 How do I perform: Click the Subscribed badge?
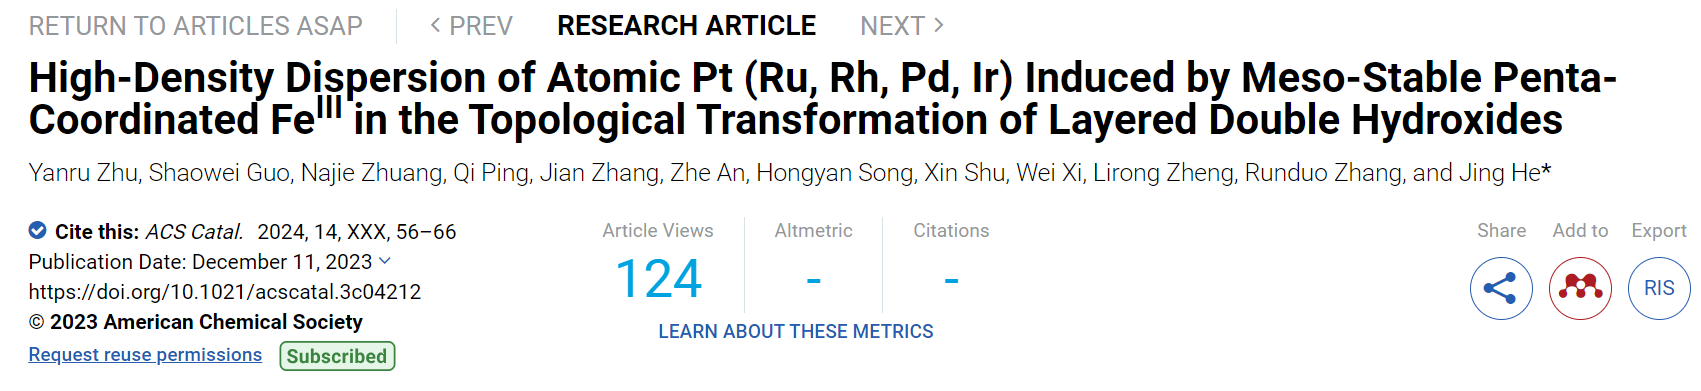[337, 356]
